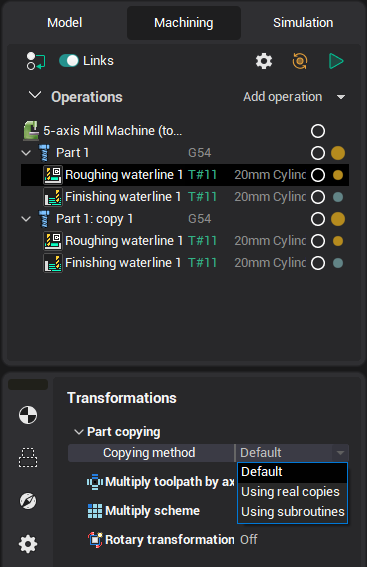
Task: Click the yellow status dot on Part 1
Action: point(338,153)
